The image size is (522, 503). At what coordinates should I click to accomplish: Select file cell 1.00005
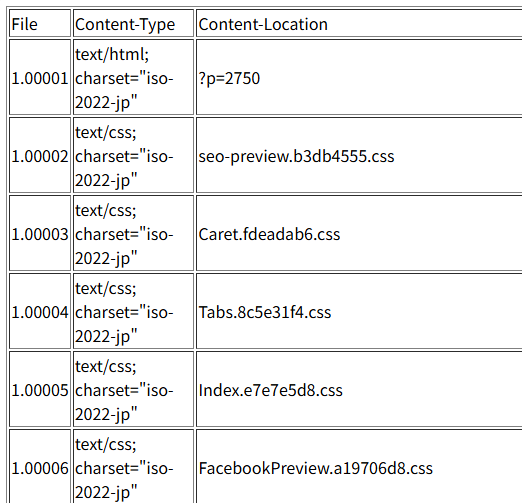tap(40, 389)
